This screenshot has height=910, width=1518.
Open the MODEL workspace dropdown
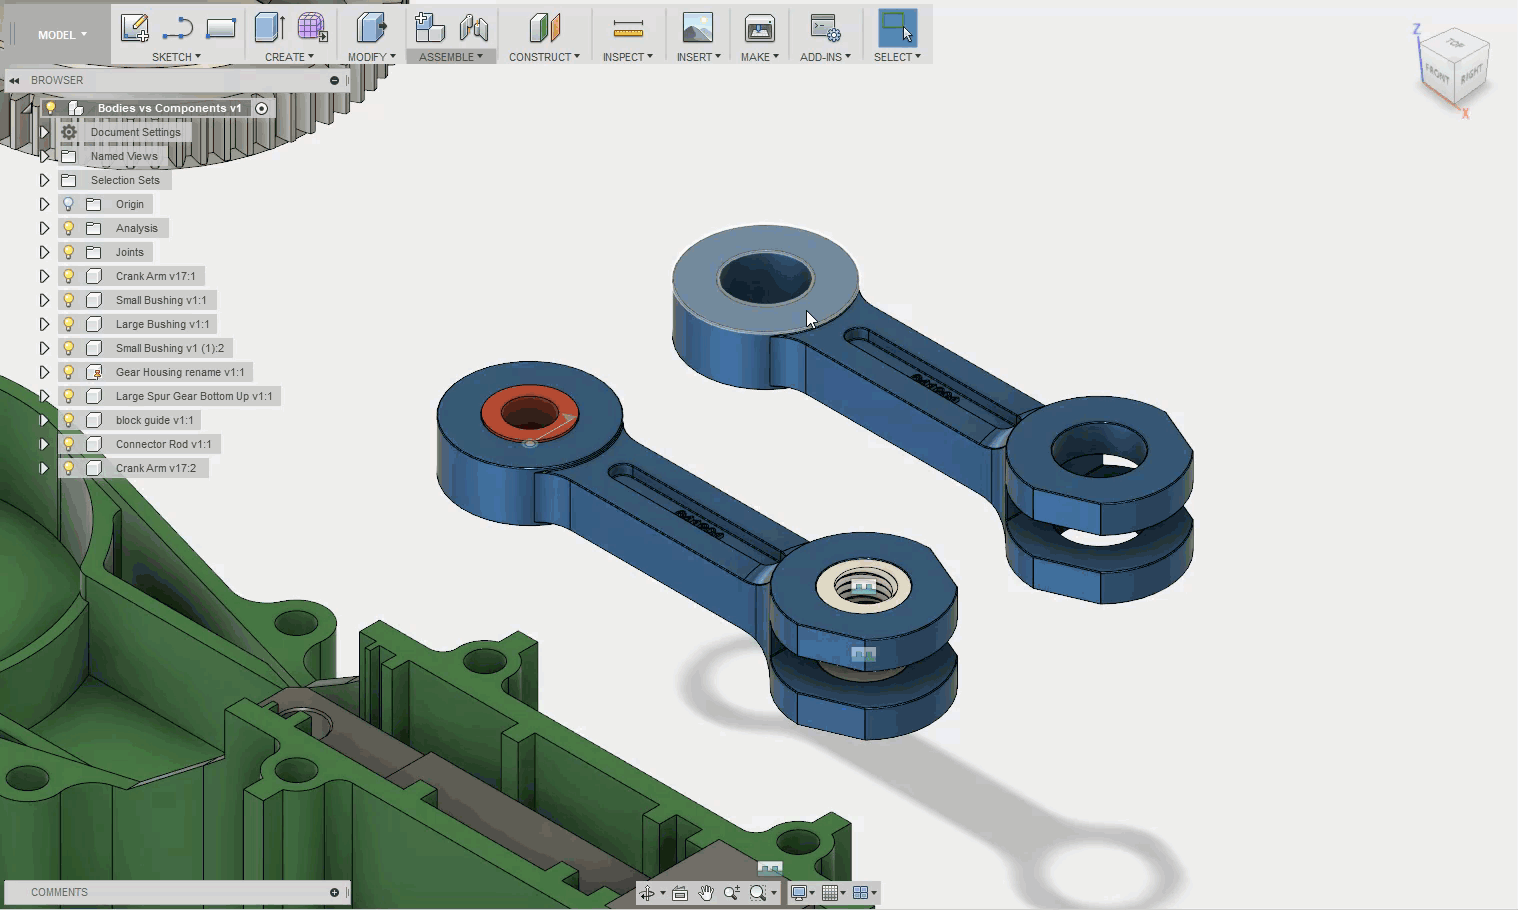(x=62, y=35)
